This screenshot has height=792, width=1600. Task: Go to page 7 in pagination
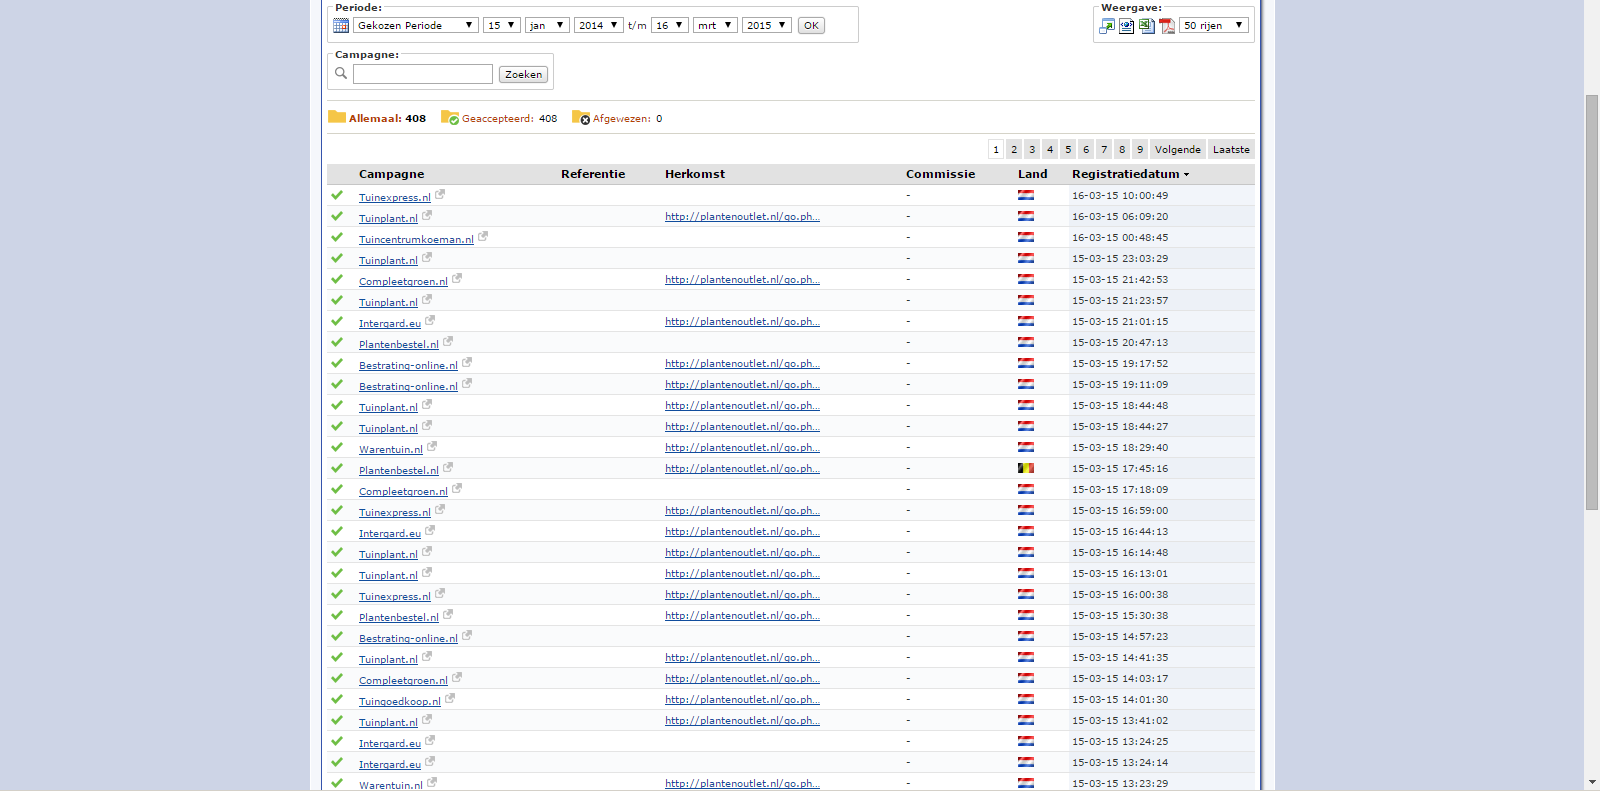pyautogui.click(x=1104, y=149)
